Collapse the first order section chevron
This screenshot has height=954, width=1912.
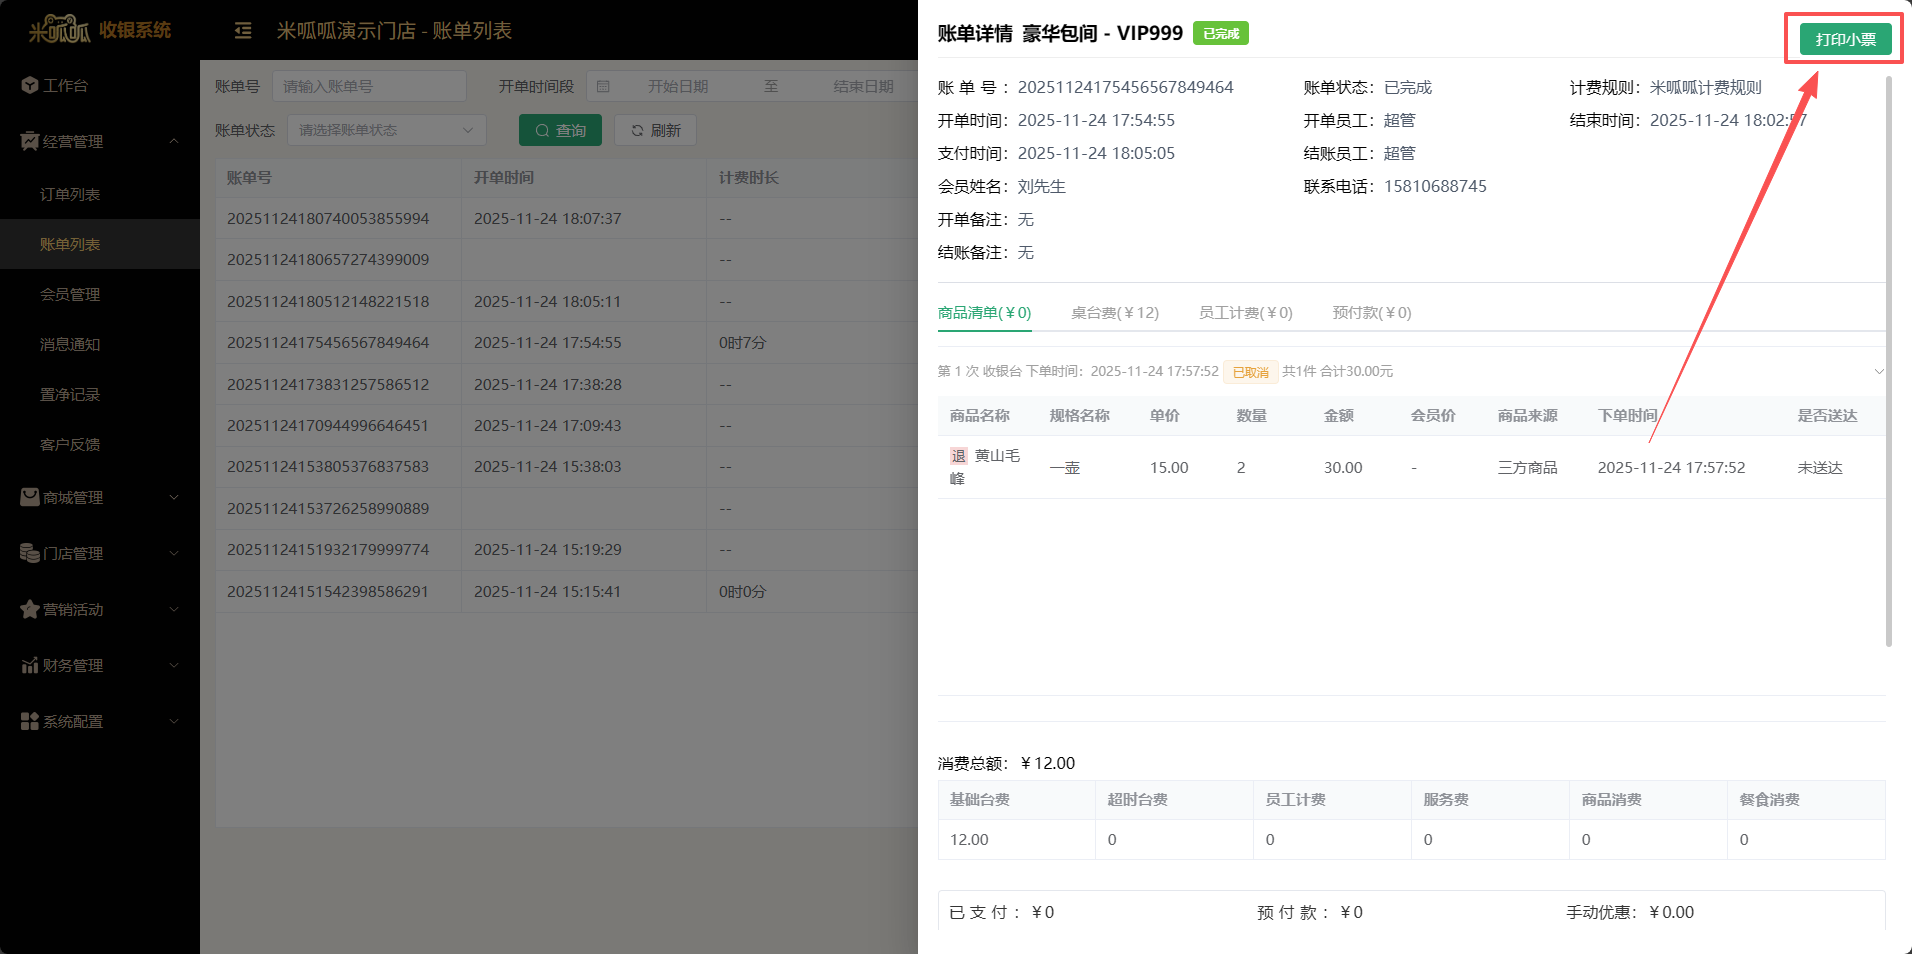coord(1878,371)
